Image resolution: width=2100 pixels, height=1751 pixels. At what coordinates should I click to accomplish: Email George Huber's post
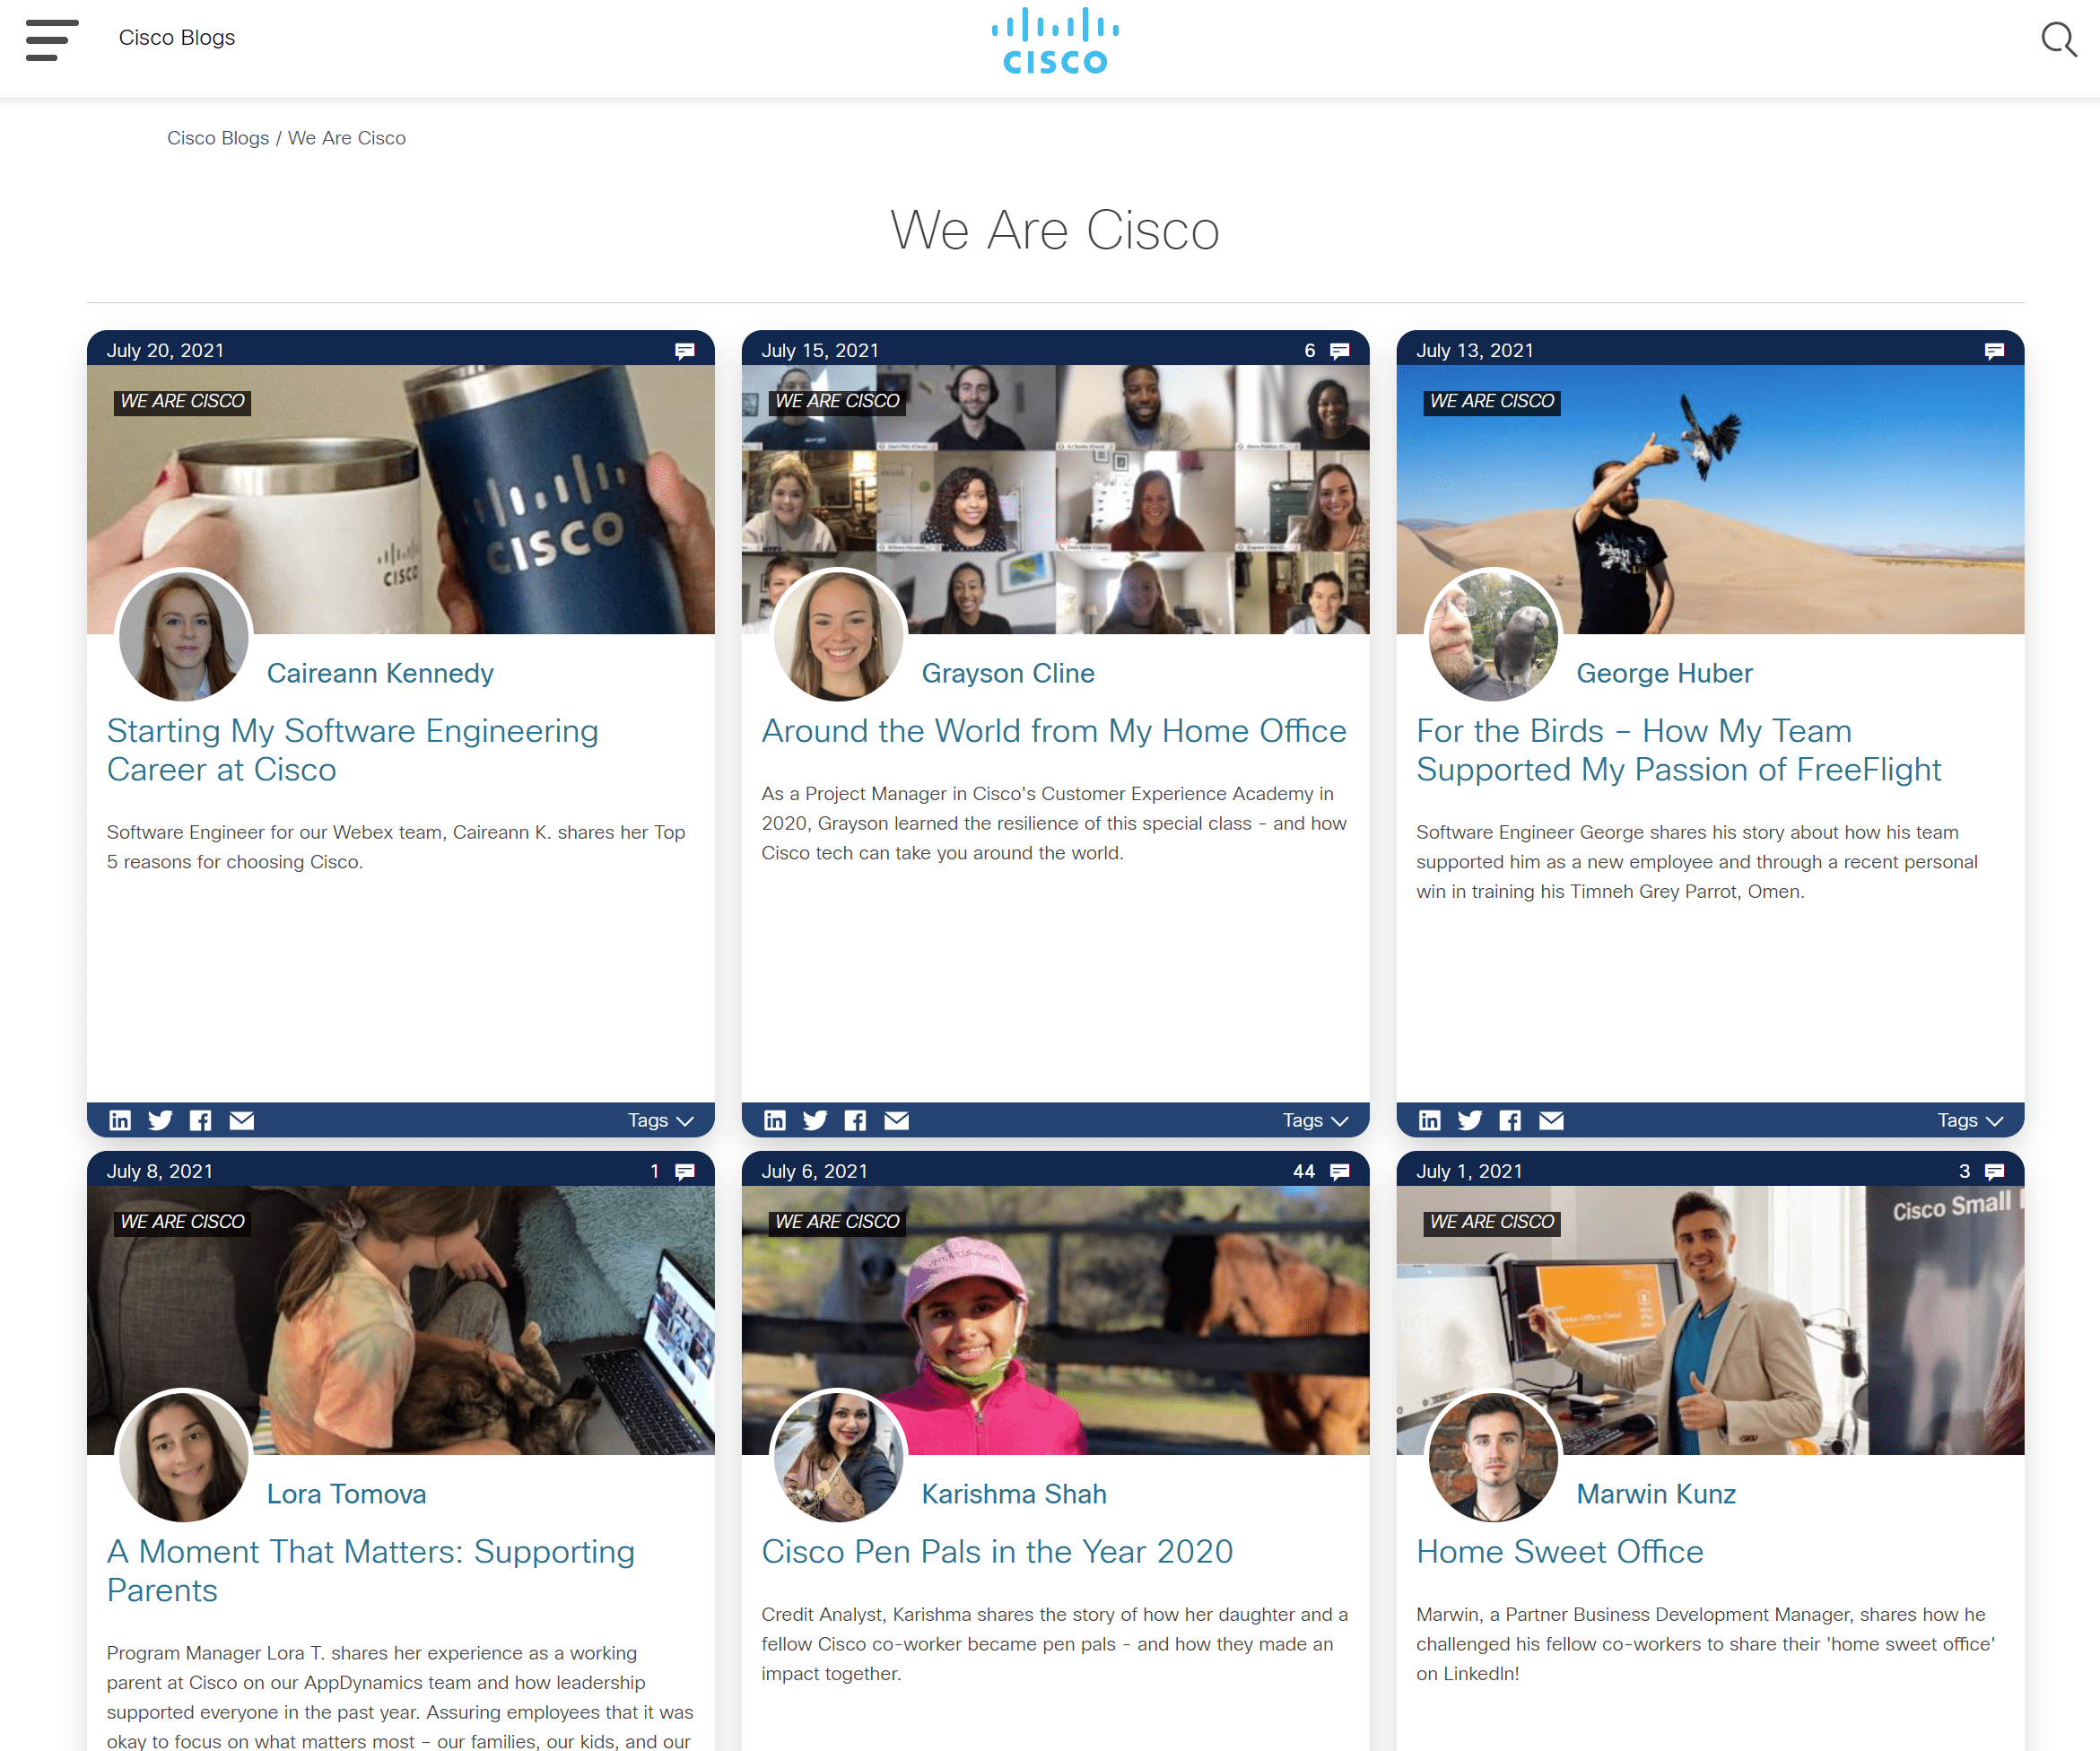(x=1552, y=1121)
